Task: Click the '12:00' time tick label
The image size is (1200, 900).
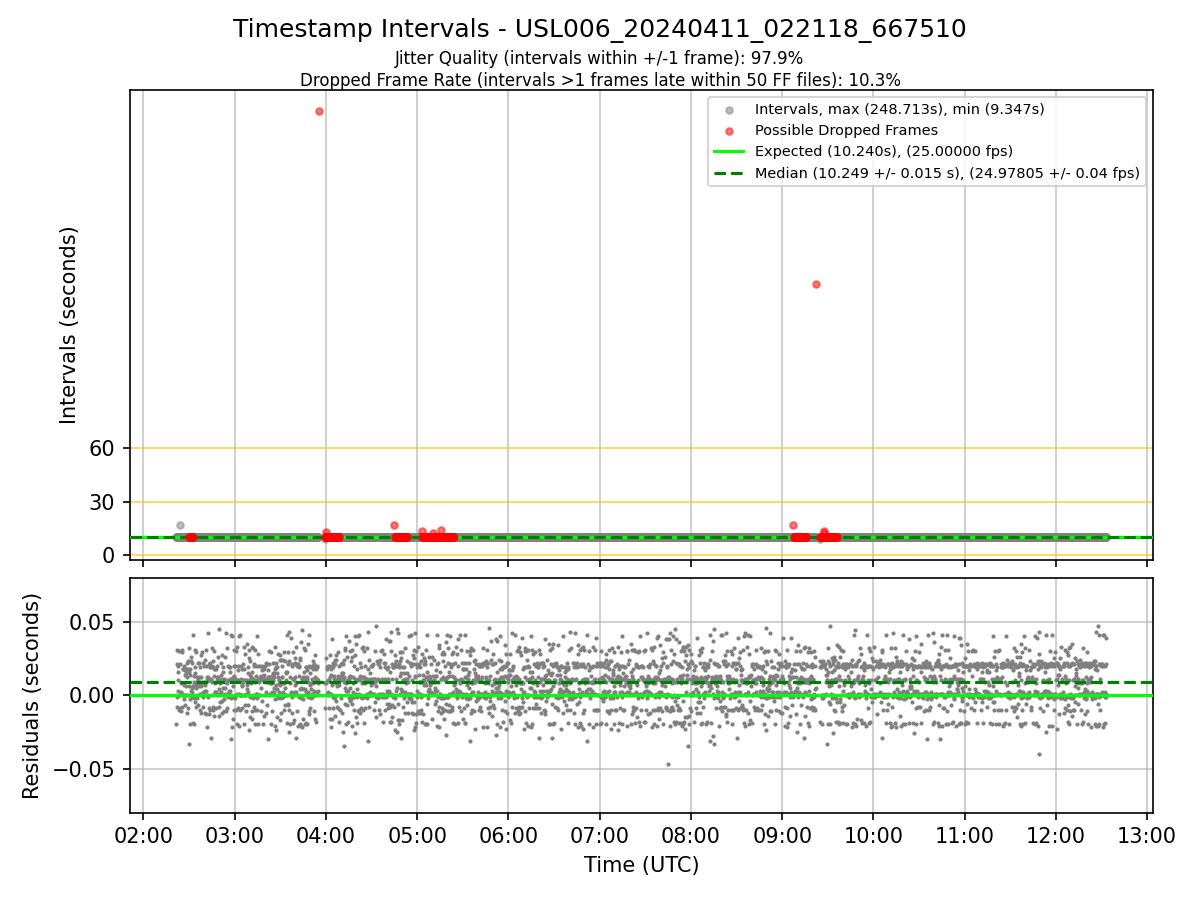Action: pyautogui.click(x=1055, y=835)
